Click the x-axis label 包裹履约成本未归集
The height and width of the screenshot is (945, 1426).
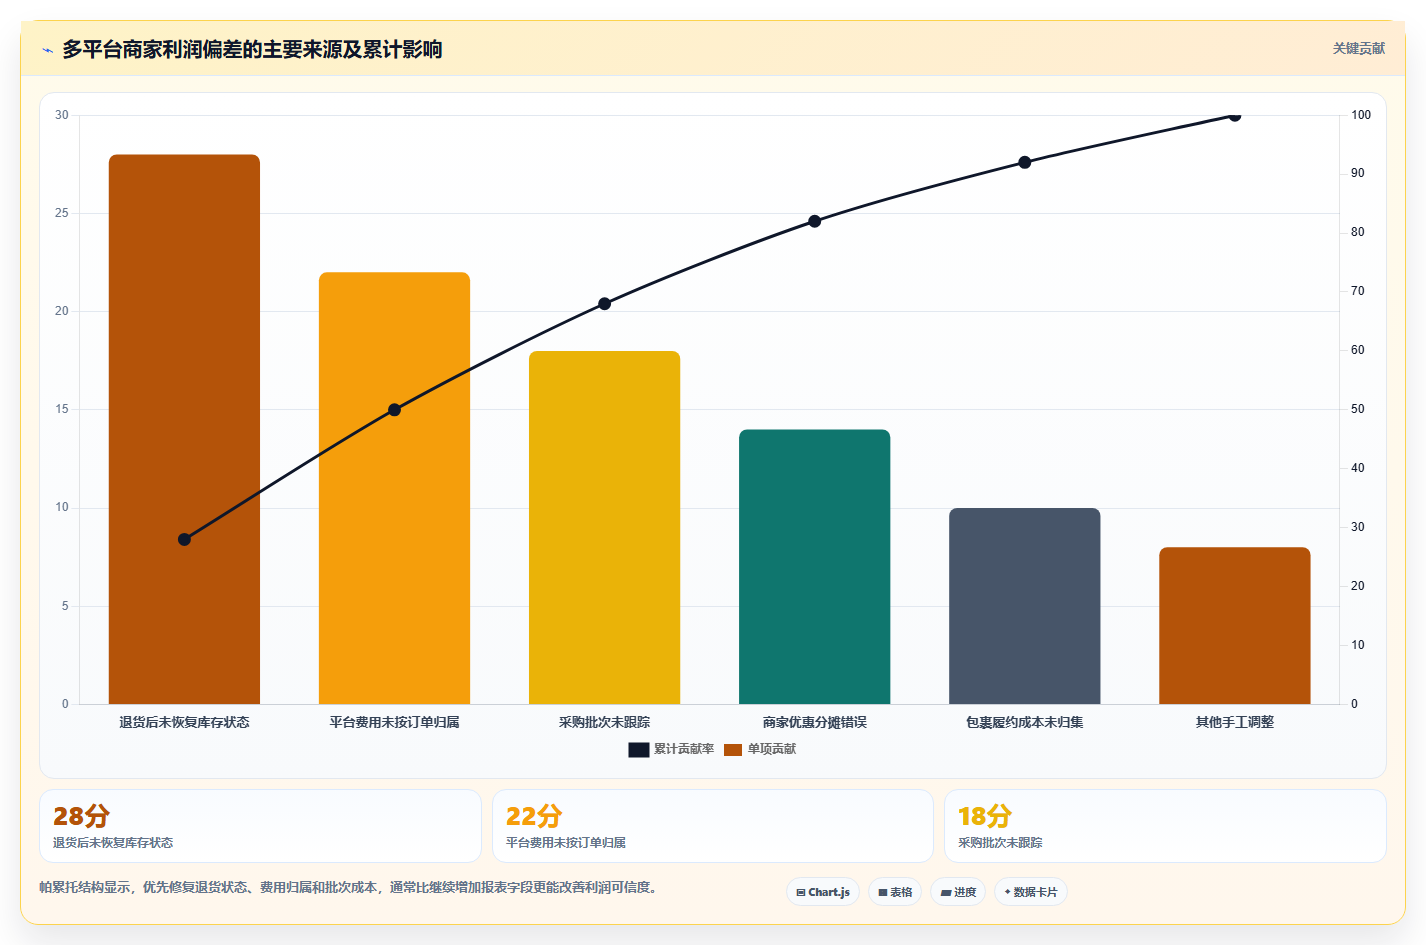1024,722
